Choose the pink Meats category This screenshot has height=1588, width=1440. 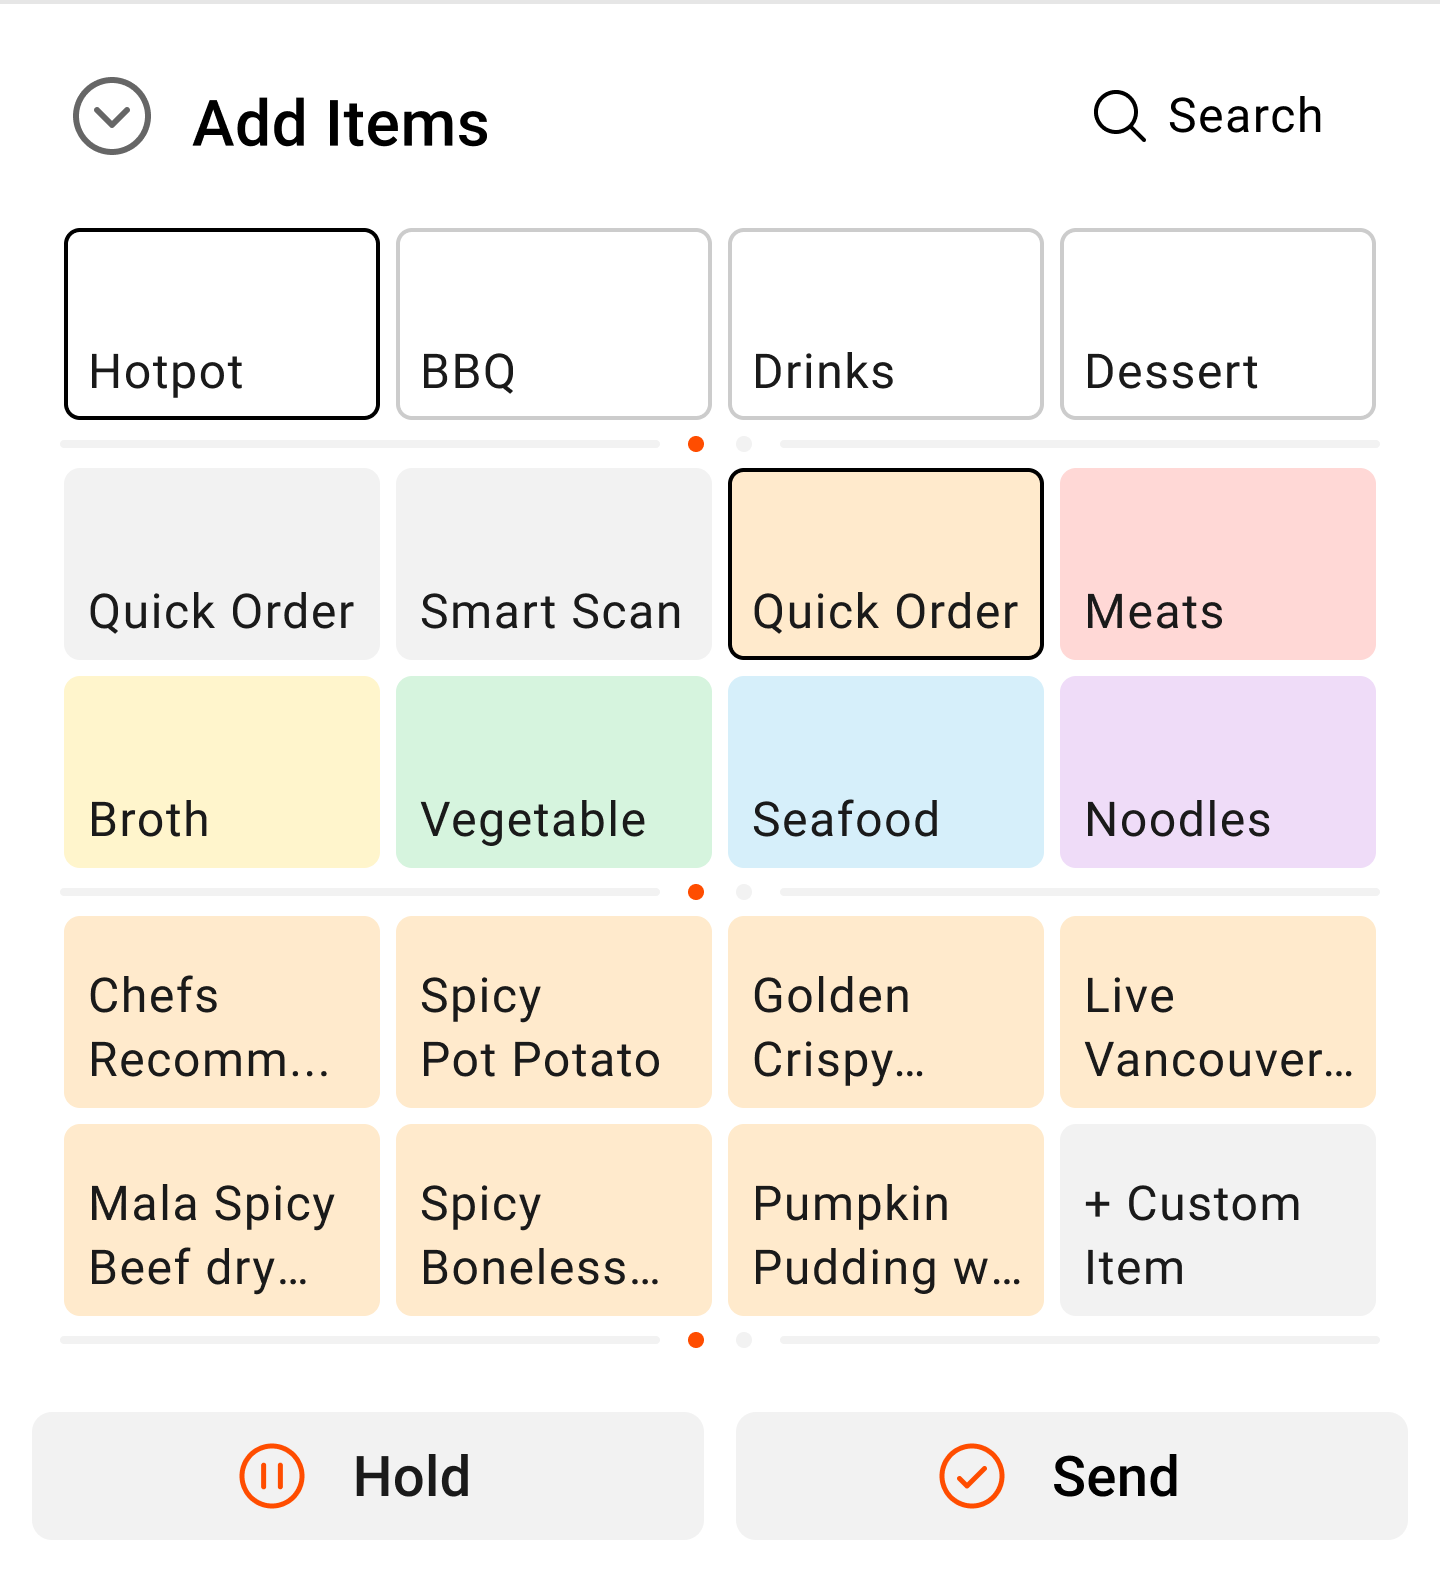point(1218,564)
